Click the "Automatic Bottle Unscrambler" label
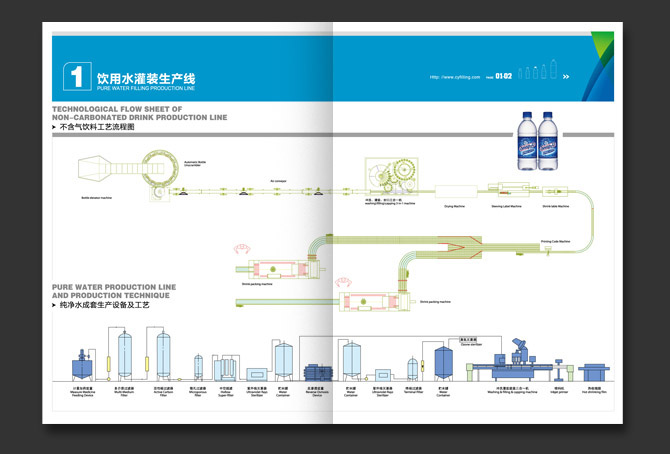 pyautogui.click(x=195, y=164)
